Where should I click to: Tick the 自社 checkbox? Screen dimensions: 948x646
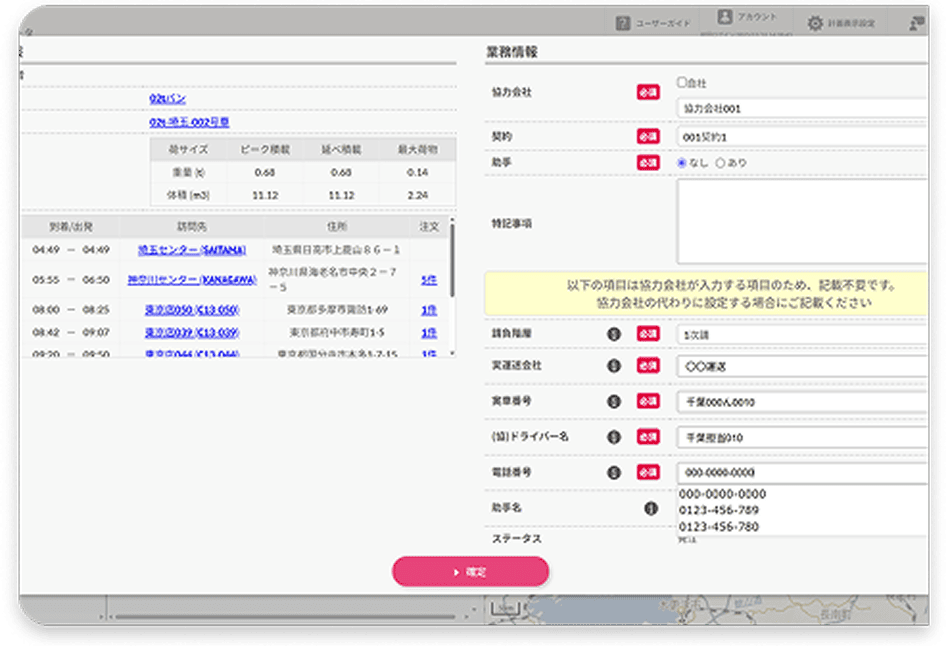tap(682, 82)
